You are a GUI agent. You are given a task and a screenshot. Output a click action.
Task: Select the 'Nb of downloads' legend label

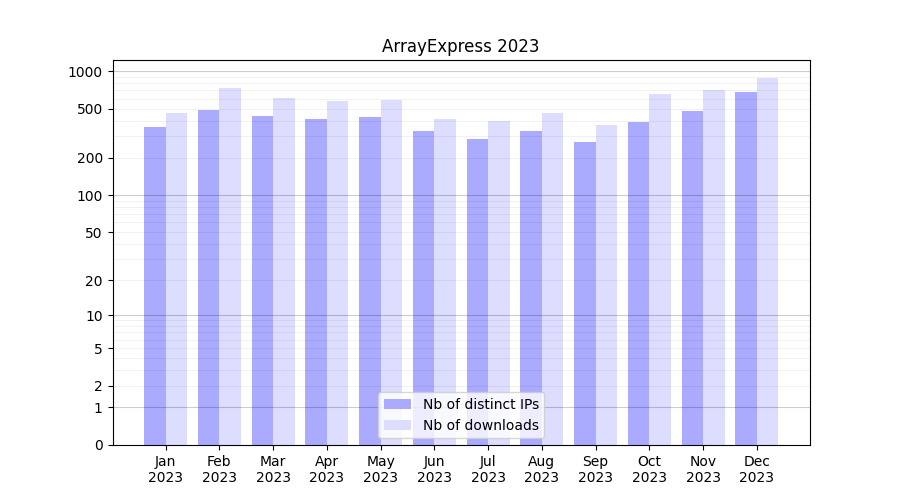pos(480,425)
